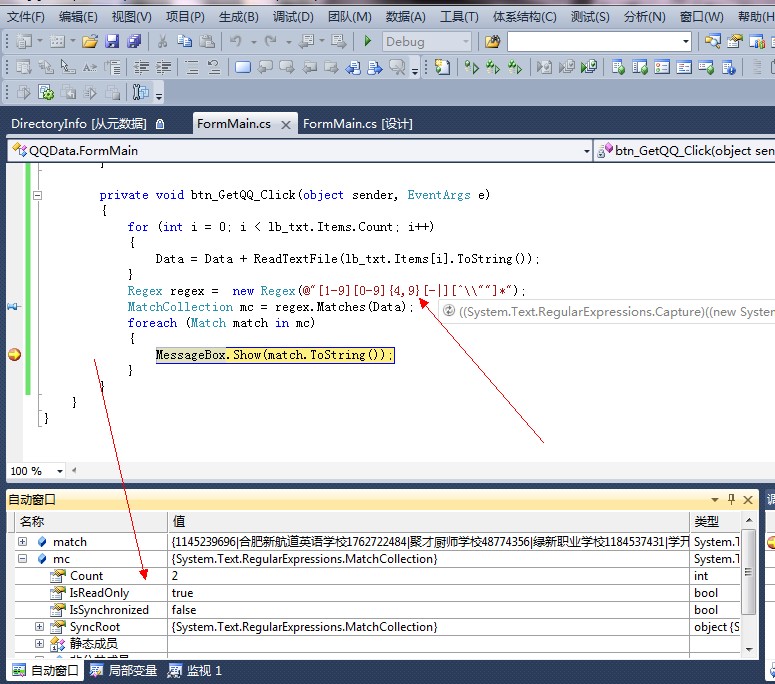
Task: Open the Debug configuration dropdown
Action: coord(465,42)
